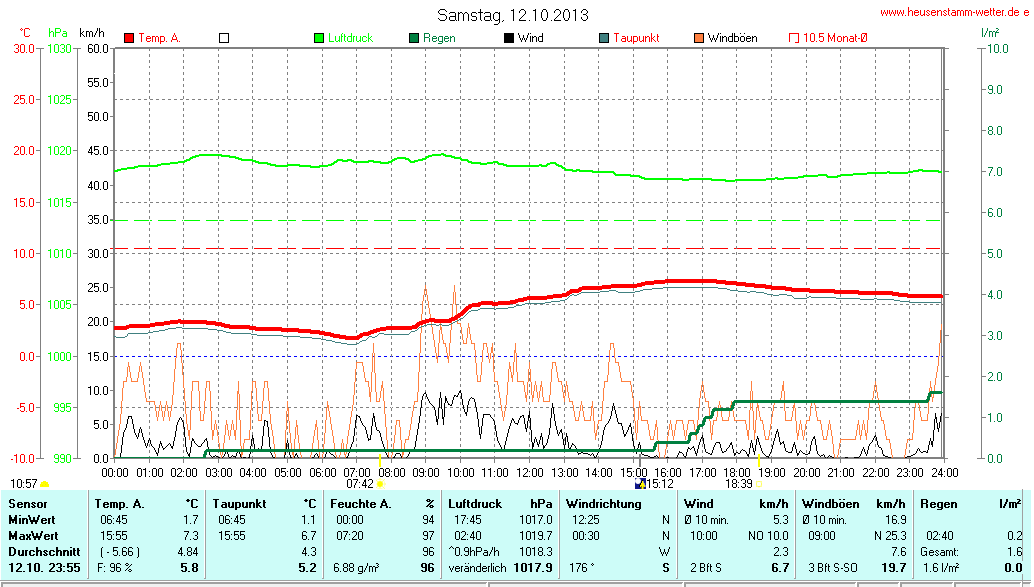Click the Durchschnitt row label
The height and width of the screenshot is (587, 1034).
click(x=42, y=552)
